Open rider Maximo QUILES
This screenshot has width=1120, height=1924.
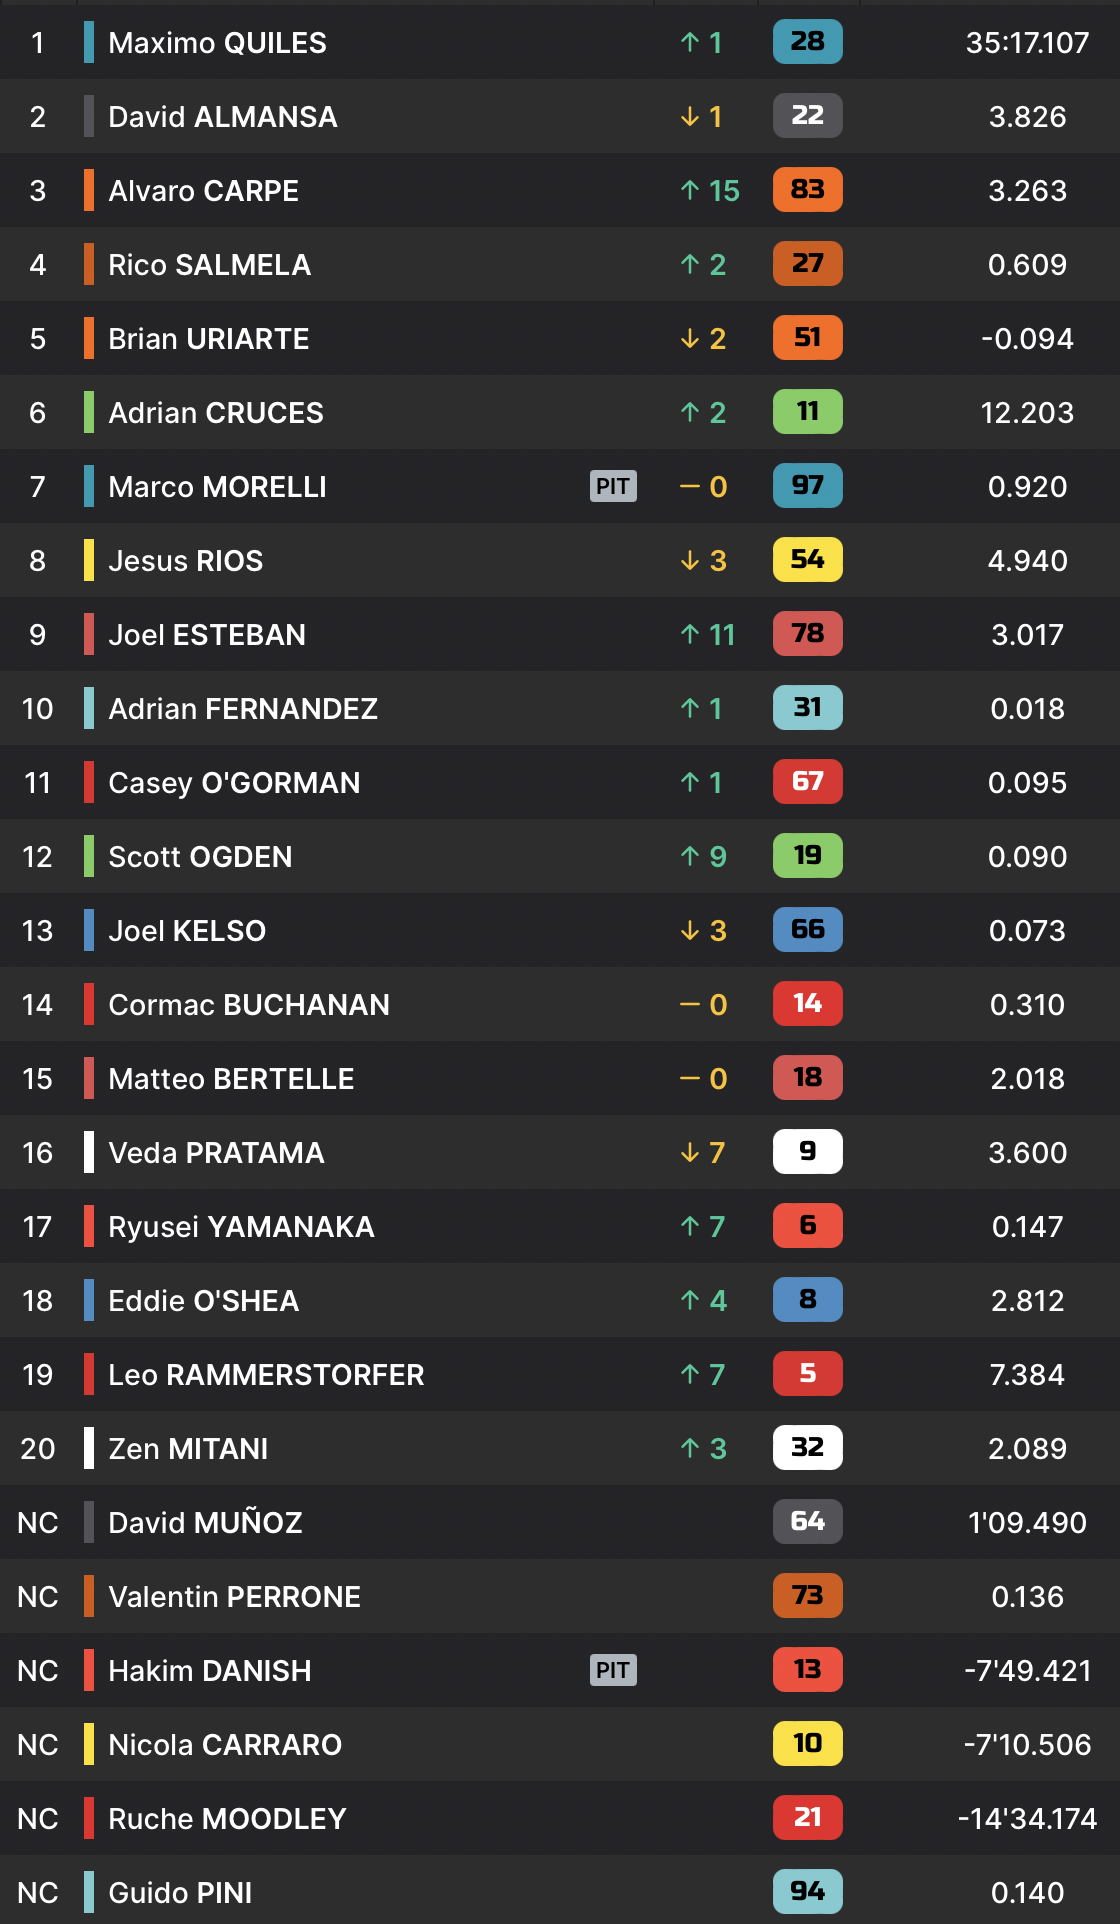[x=217, y=42]
